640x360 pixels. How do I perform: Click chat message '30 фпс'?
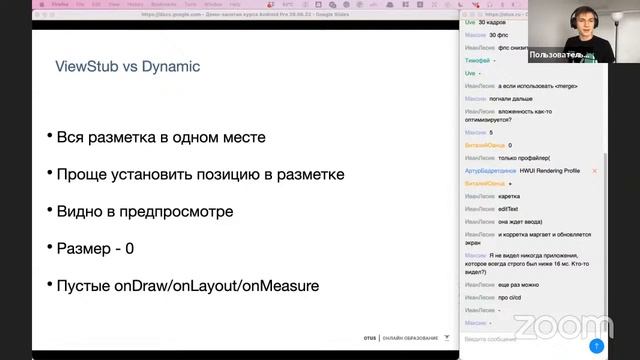click(x=498, y=35)
